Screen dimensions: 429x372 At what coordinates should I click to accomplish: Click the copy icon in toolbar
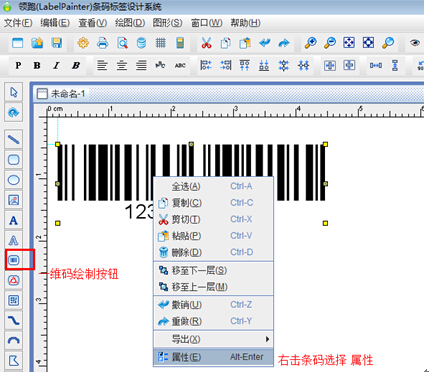[226, 43]
